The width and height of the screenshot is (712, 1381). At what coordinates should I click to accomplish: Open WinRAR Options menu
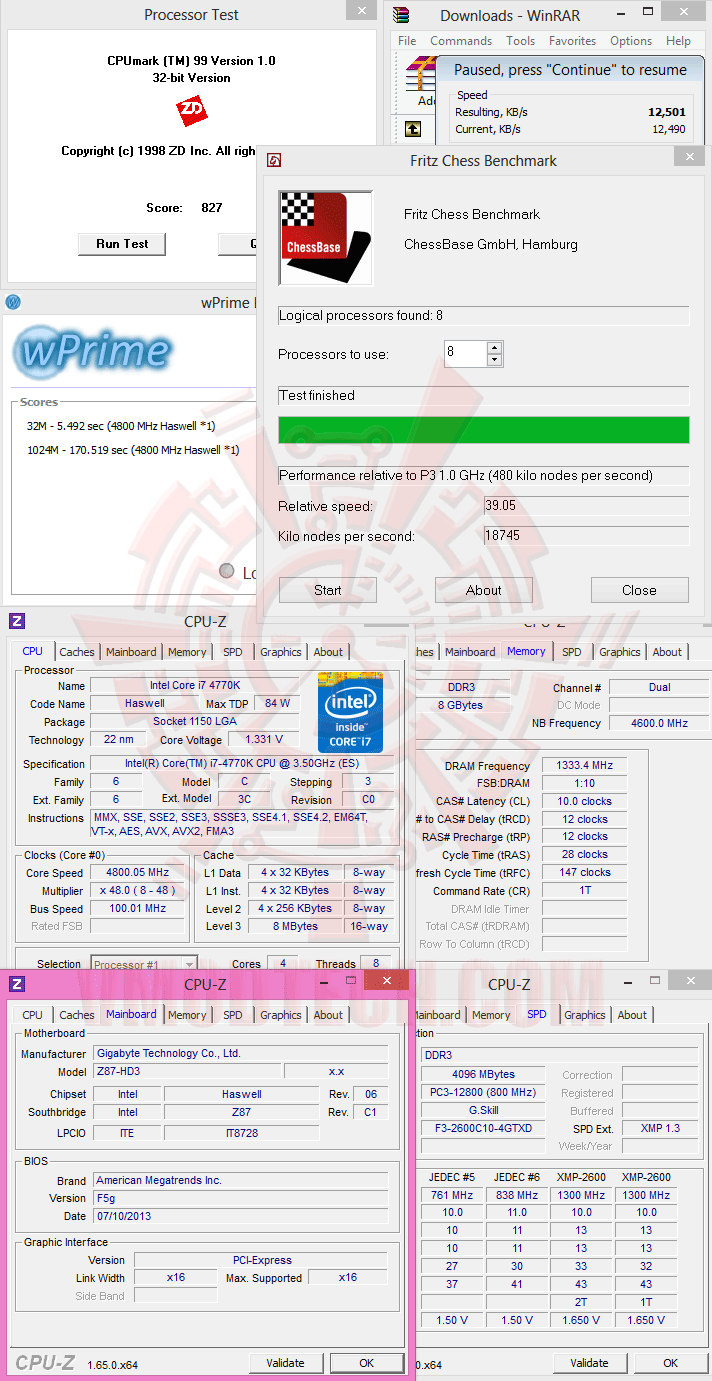(631, 41)
